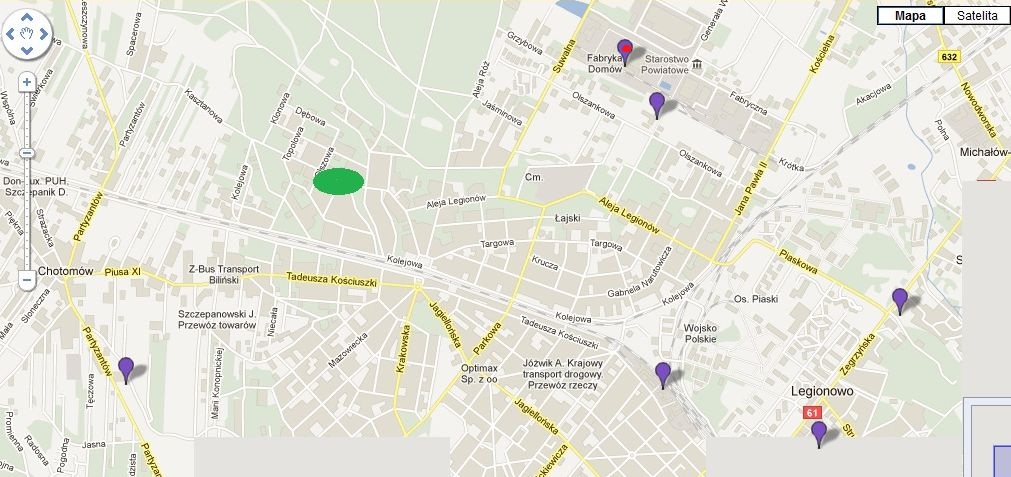
Task: Click the overview map box in corner
Action: pos(987,438)
